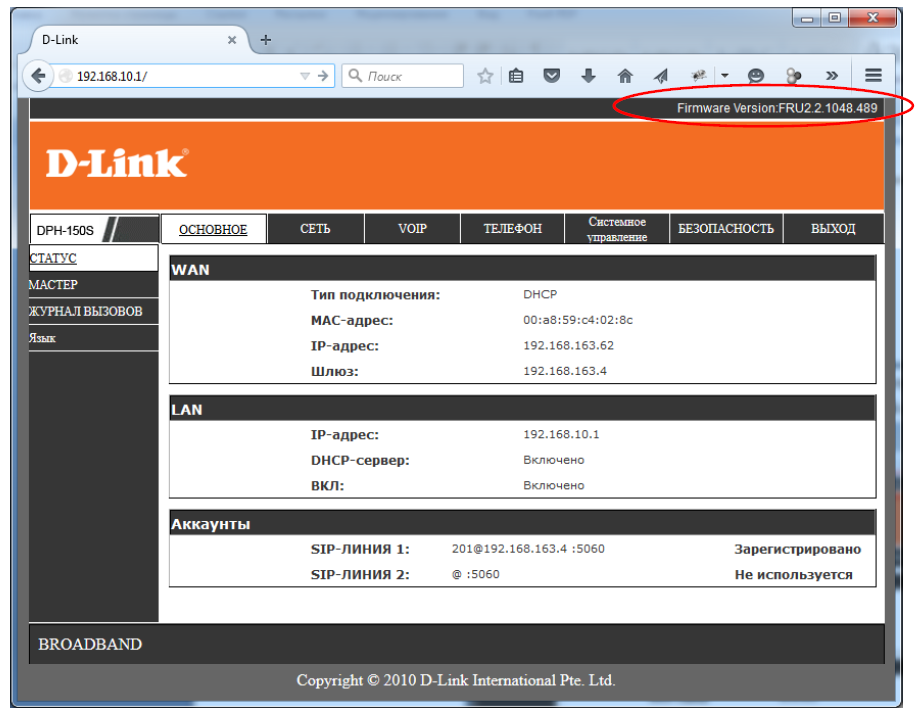915x716 pixels.
Task: Open the downloads arrow icon
Action: coord(588,76)
